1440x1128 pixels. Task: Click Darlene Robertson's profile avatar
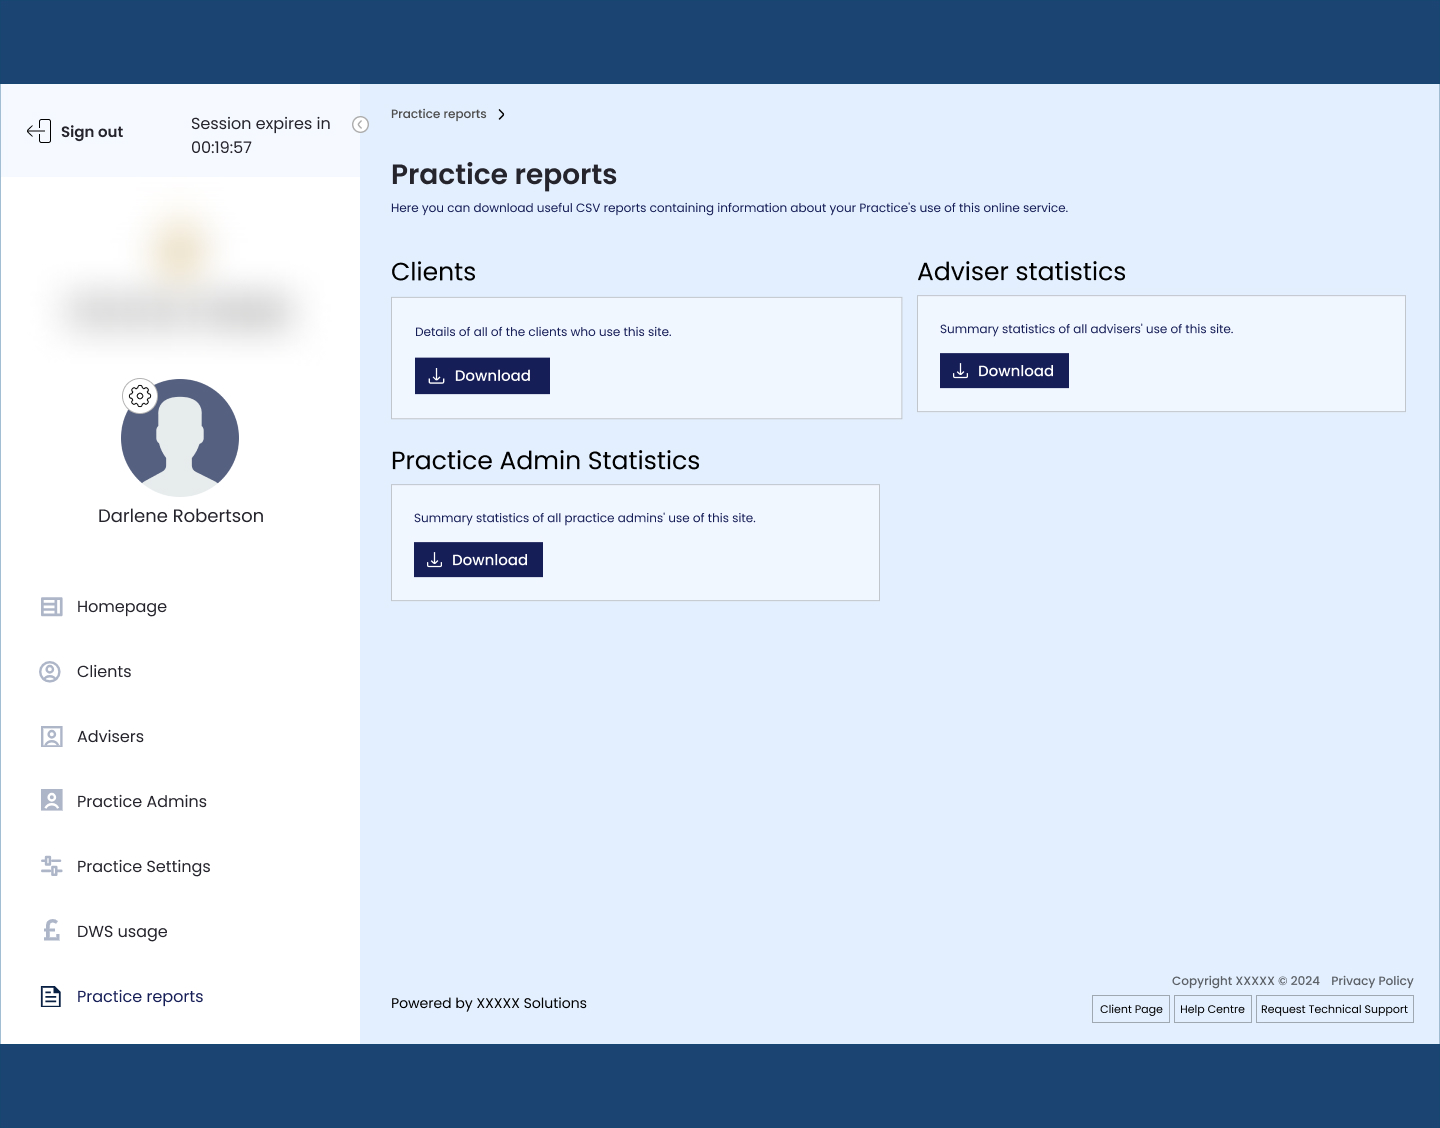(x=181, y=440)
